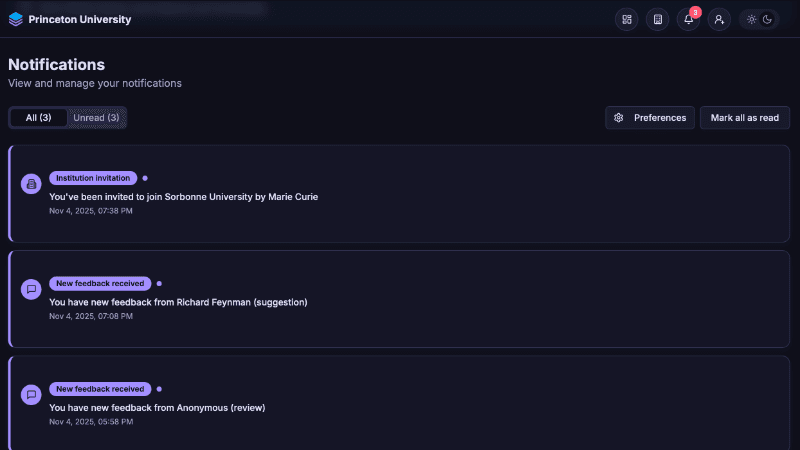The height and width of the screenshot is (450, 800).
Task: Click Mark all as read
Action: [x=744, y=118]
